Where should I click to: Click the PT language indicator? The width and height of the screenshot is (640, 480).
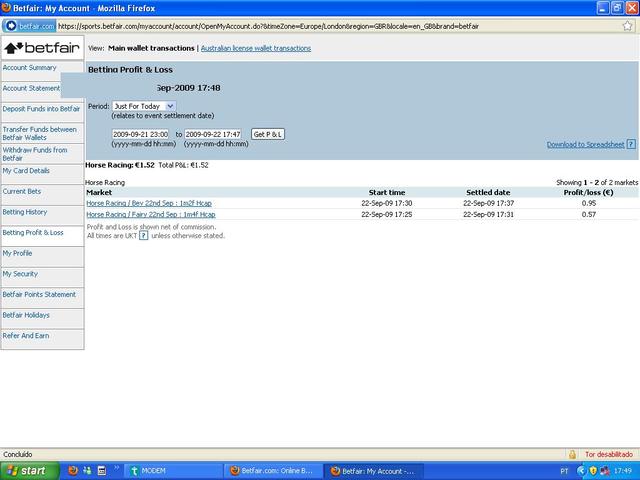564,471
